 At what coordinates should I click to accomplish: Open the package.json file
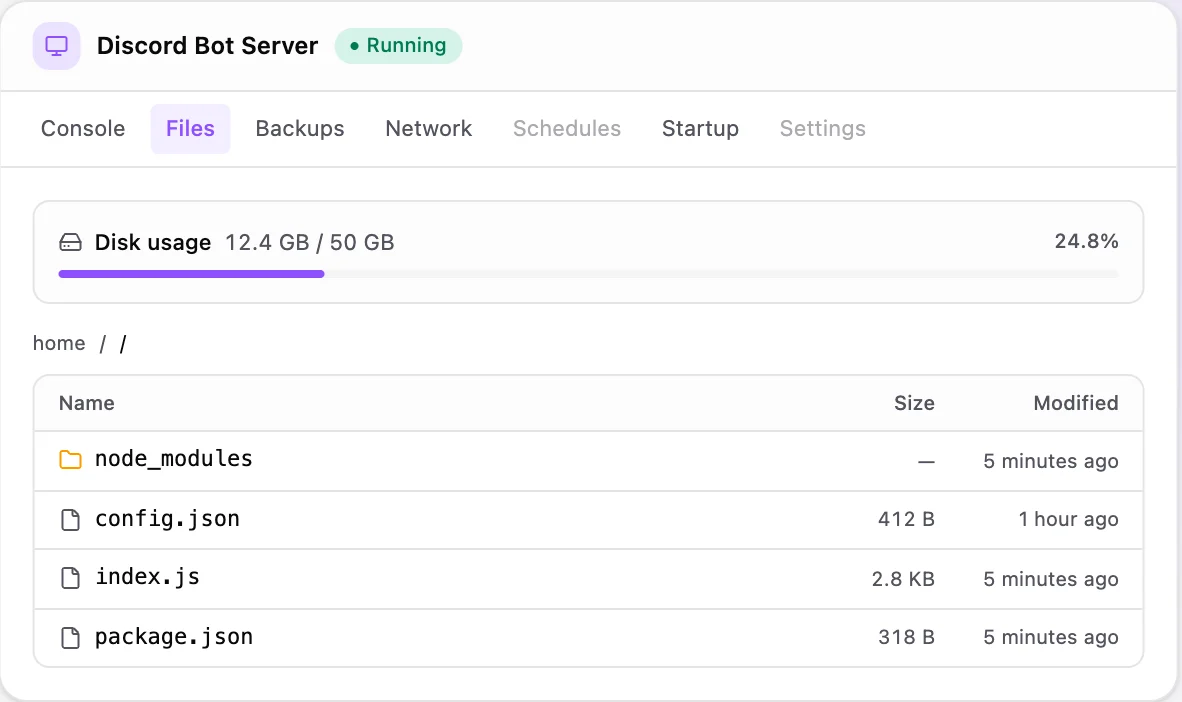(174, 636)
